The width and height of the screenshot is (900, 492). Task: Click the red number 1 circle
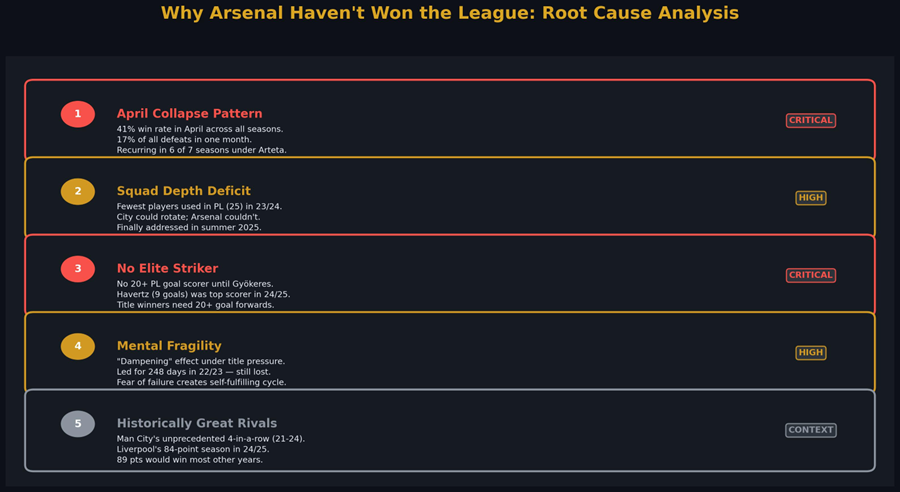[x=78, y=114]
